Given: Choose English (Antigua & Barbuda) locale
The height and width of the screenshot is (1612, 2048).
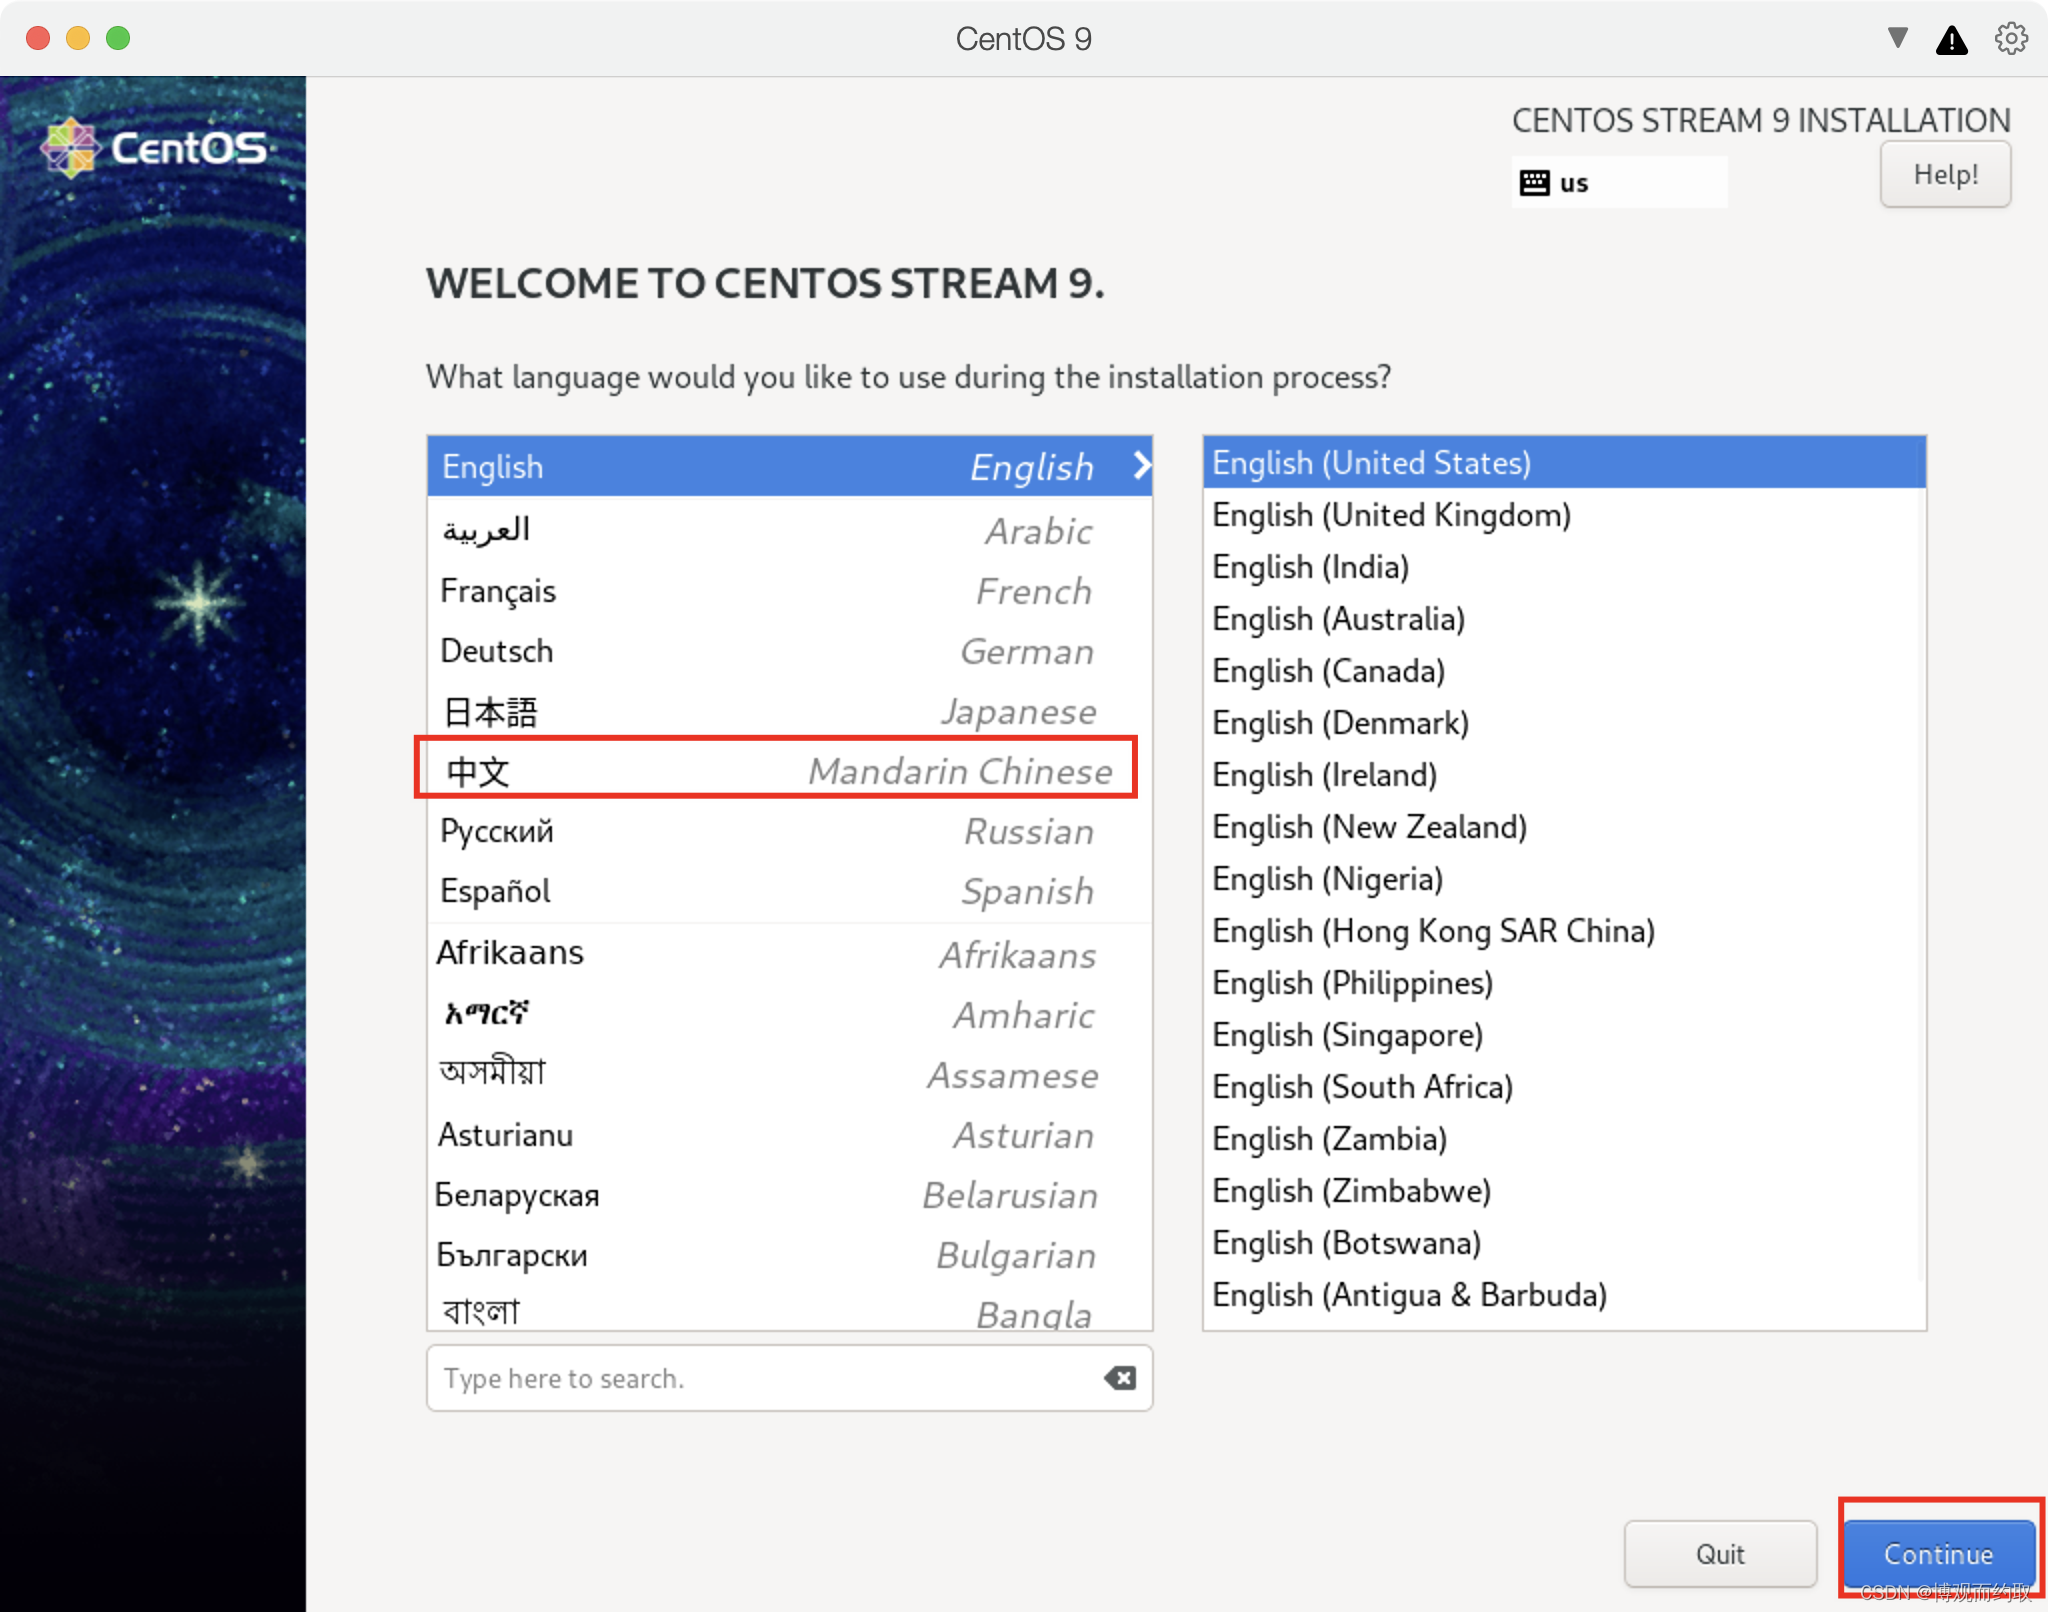Looking at the screenshot, I should coord(1564,1294).
